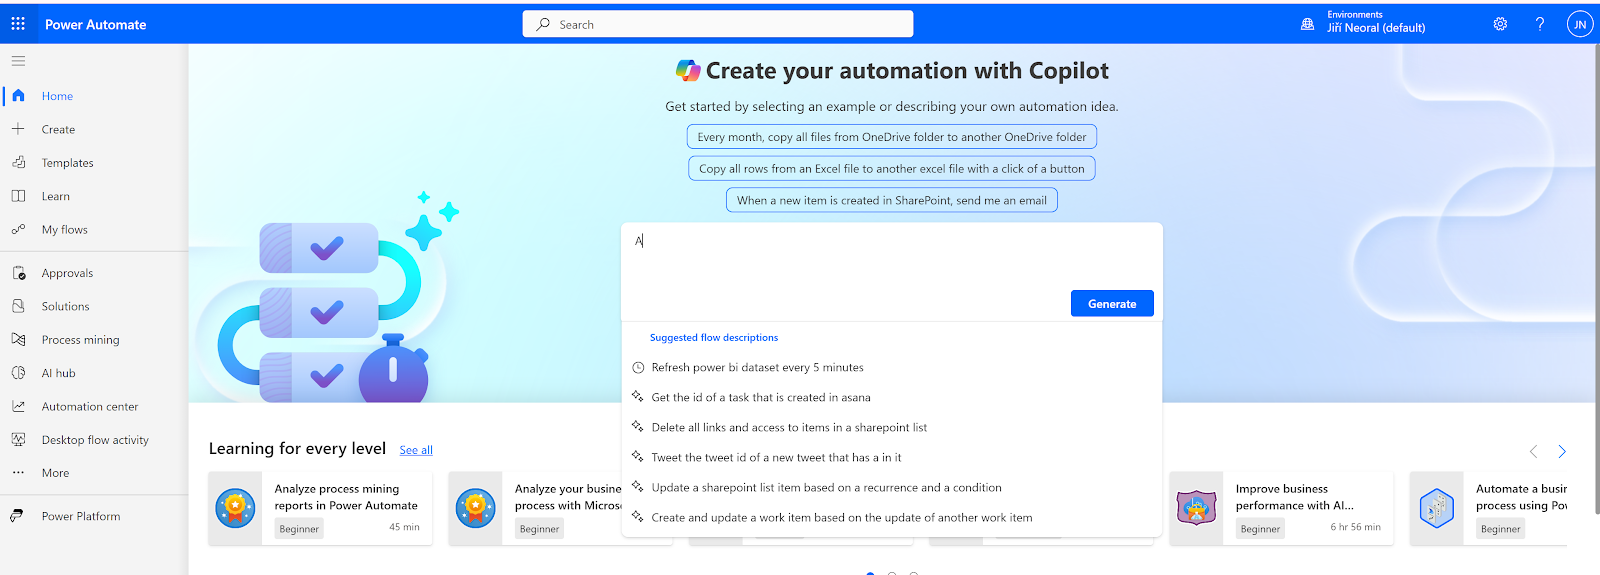Open the app launcher waffle icon

[x=18, y=24]
